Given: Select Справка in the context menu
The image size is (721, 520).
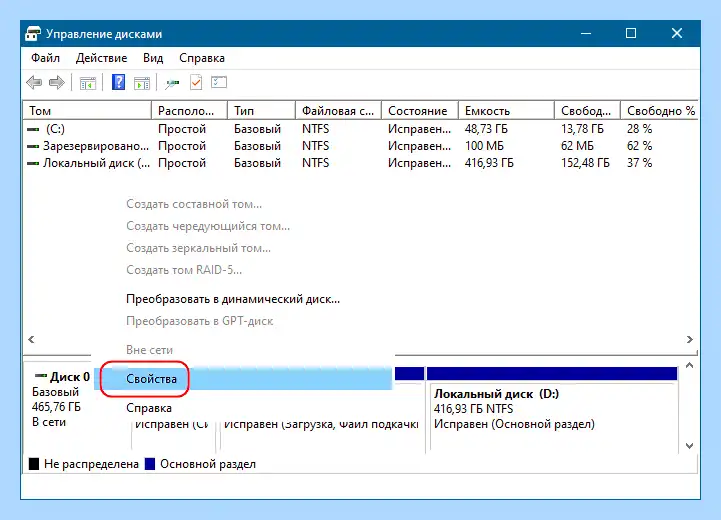Looking at the screenshot, I should [x=149, y=408].
